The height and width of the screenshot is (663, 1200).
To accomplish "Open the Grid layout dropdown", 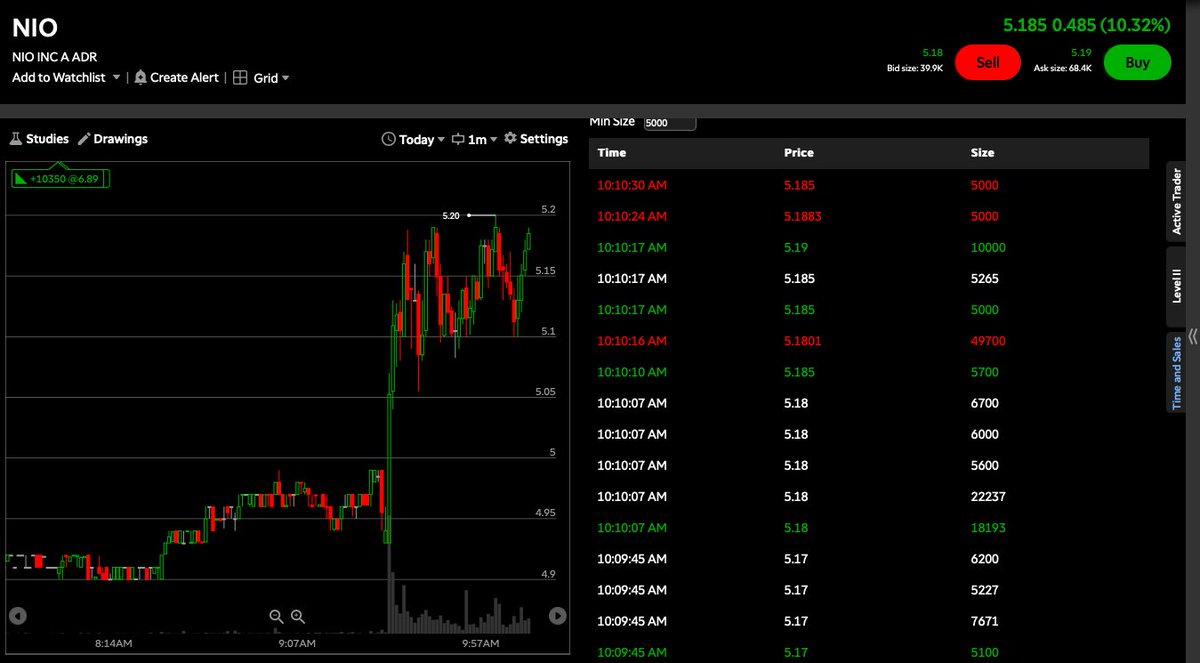I will tap(273, 77).
